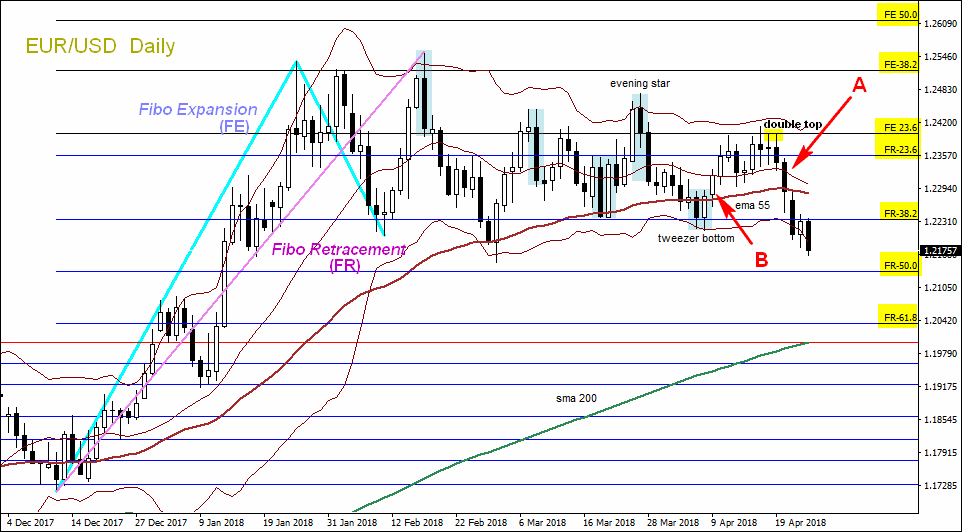This screenshot has height=532, width=962.
Task: Select the double top text label
Action: click(x=793, y=124)
